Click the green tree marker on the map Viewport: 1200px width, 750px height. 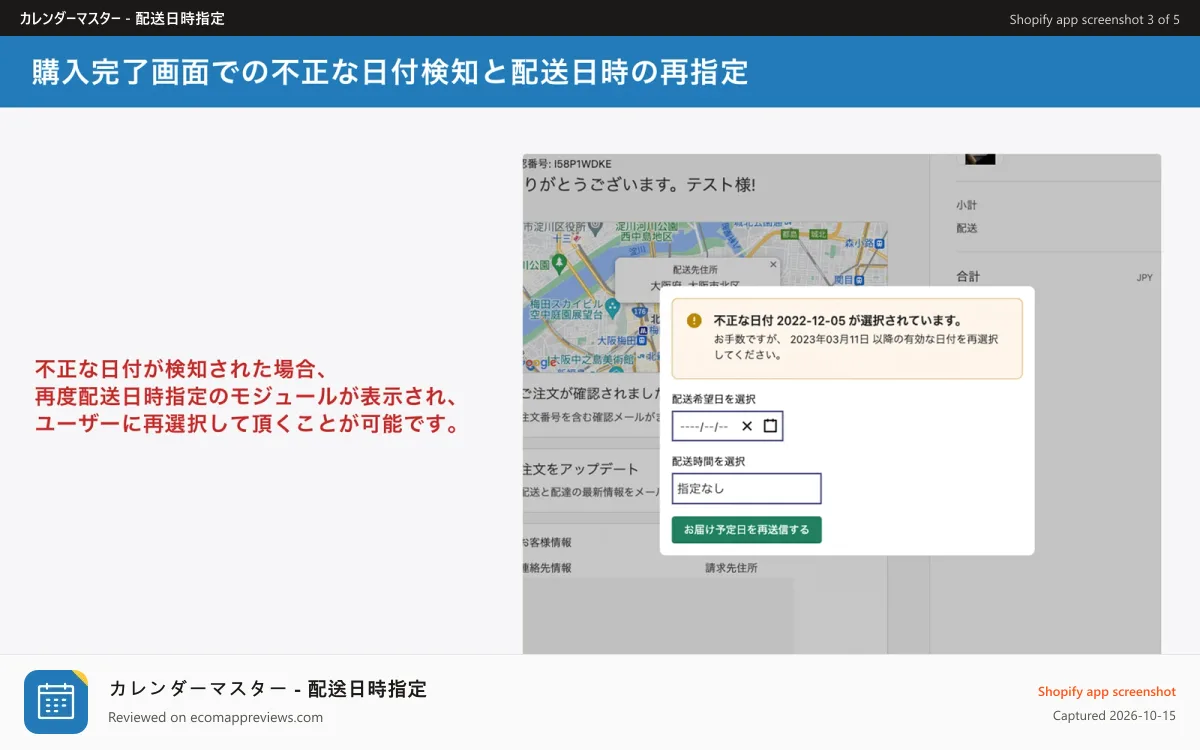560,262
